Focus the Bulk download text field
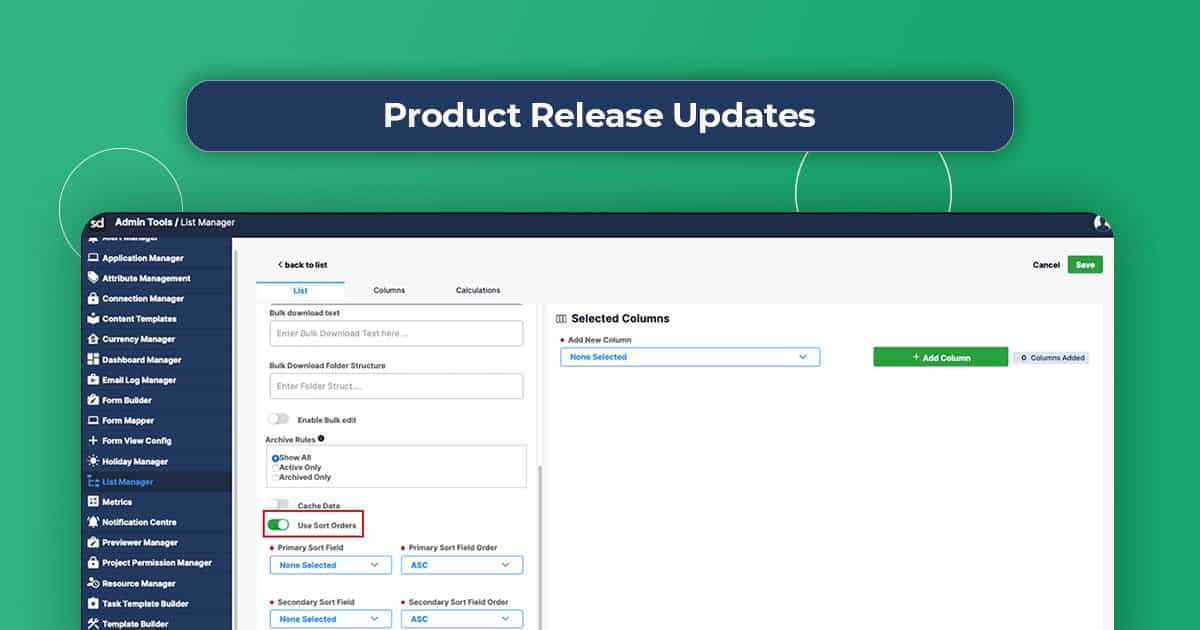This screenshot has height=630, width=1200. (x=396, y=333)
